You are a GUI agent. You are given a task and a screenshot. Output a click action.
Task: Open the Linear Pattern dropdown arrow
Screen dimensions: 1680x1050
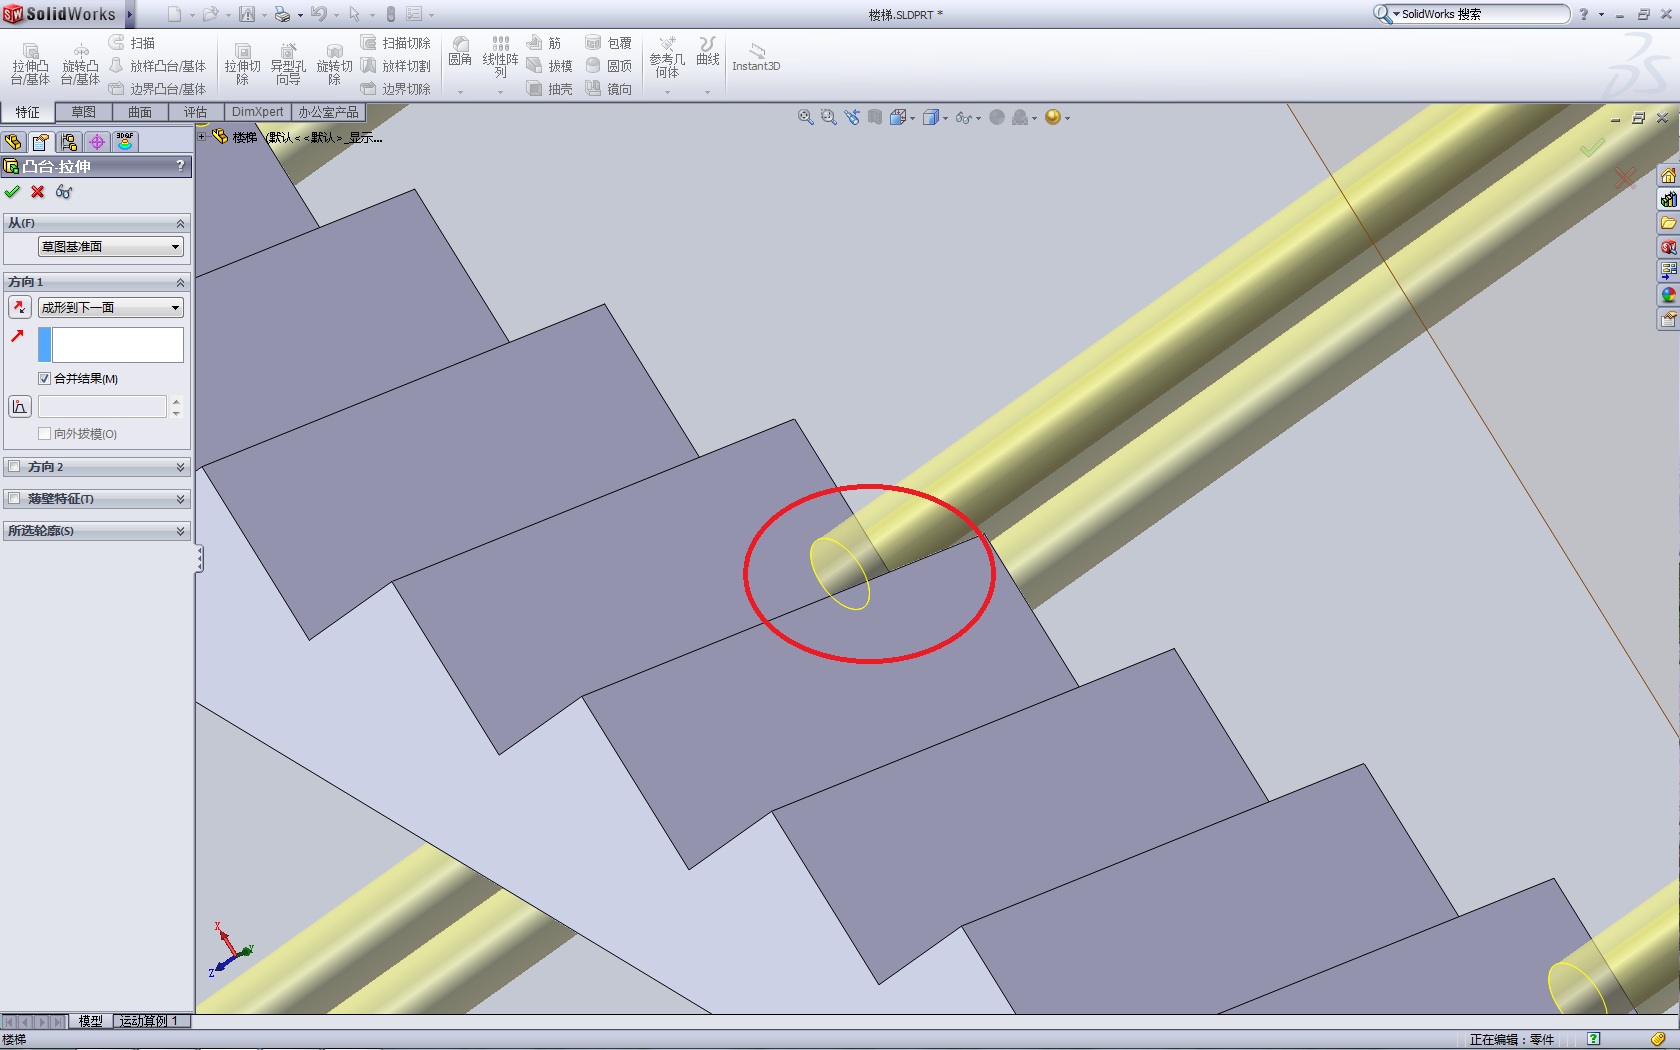tap(501, 92)
